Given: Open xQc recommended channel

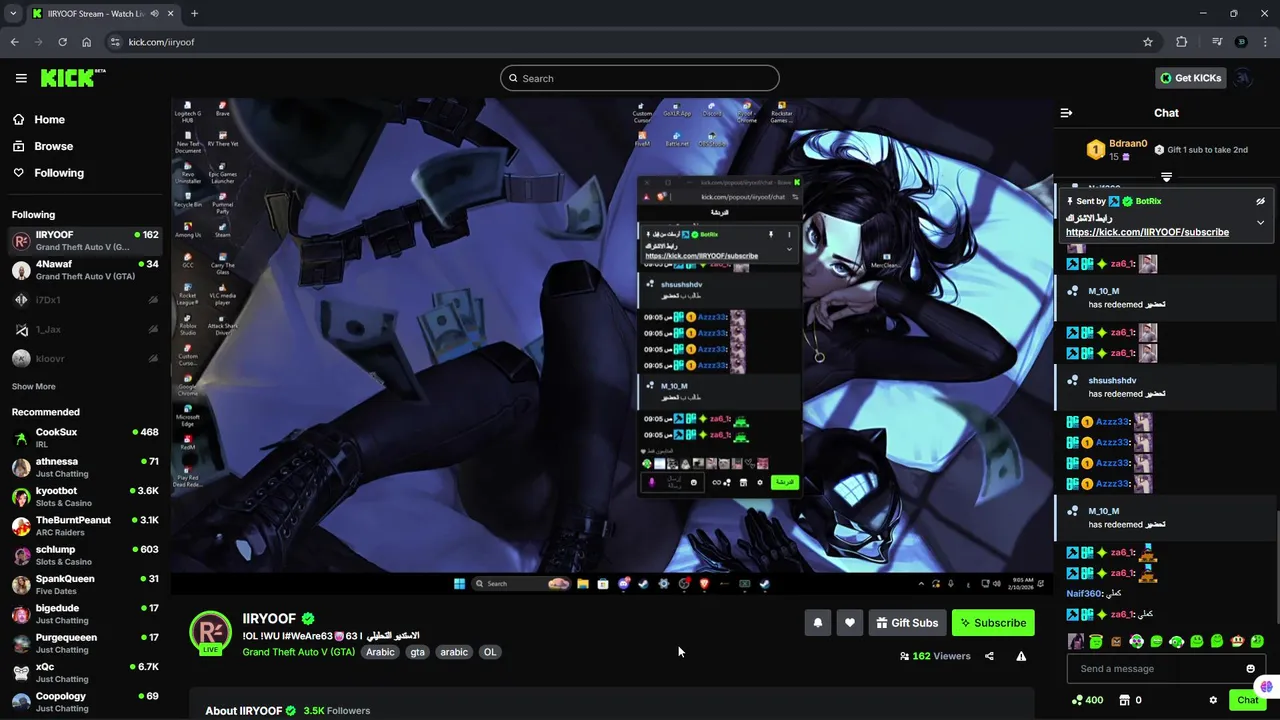Looking at the screenshot, I should 85,673.
